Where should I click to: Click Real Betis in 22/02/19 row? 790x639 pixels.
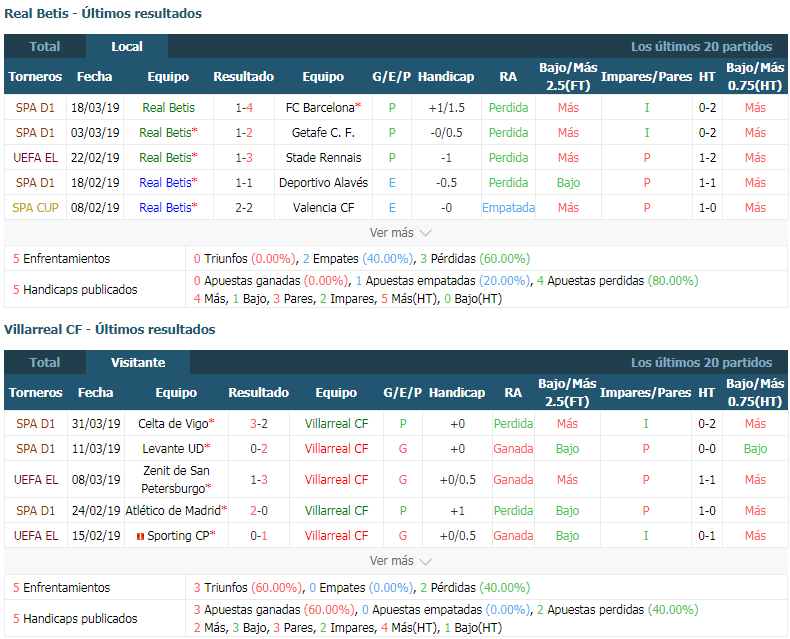click(x=165, y=158)
